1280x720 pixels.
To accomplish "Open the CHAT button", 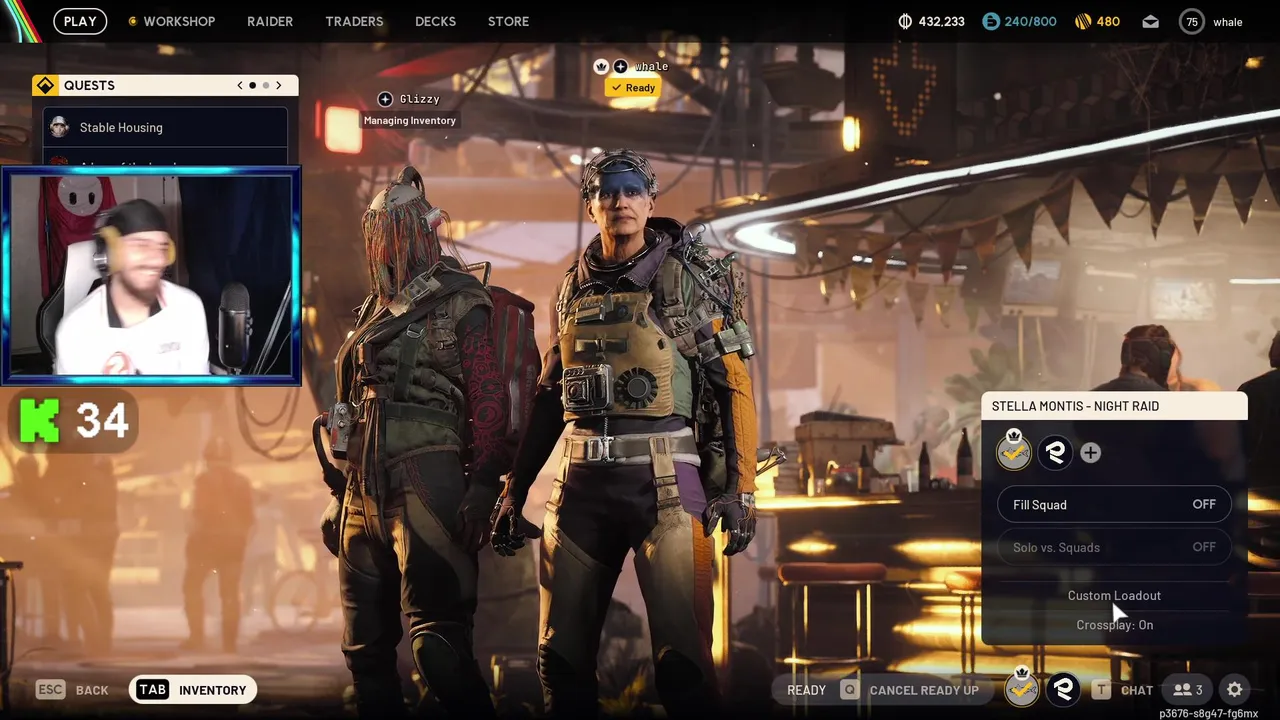I will click(1123, 690).
